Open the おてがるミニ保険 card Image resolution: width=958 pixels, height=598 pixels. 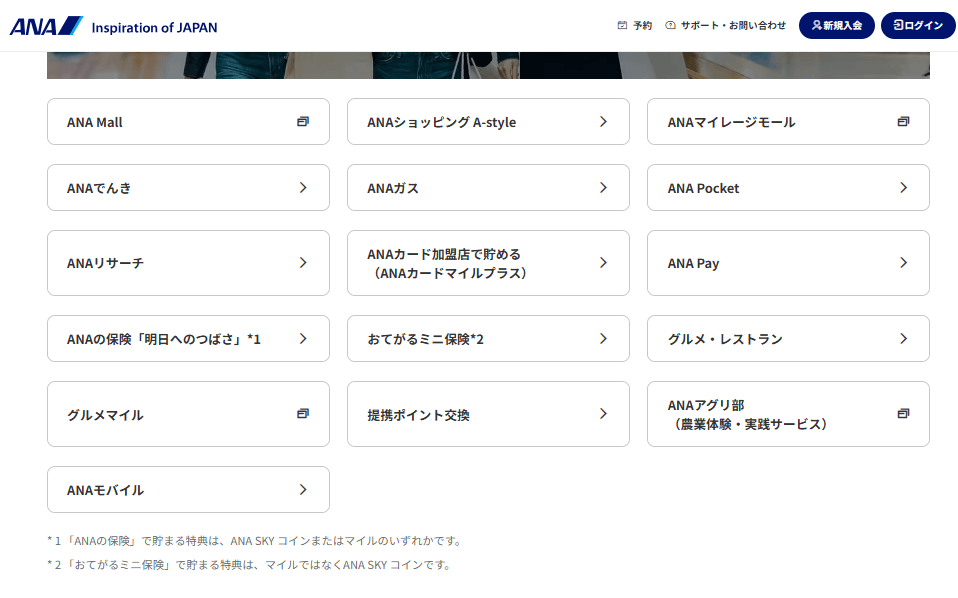tap(488, 338)
